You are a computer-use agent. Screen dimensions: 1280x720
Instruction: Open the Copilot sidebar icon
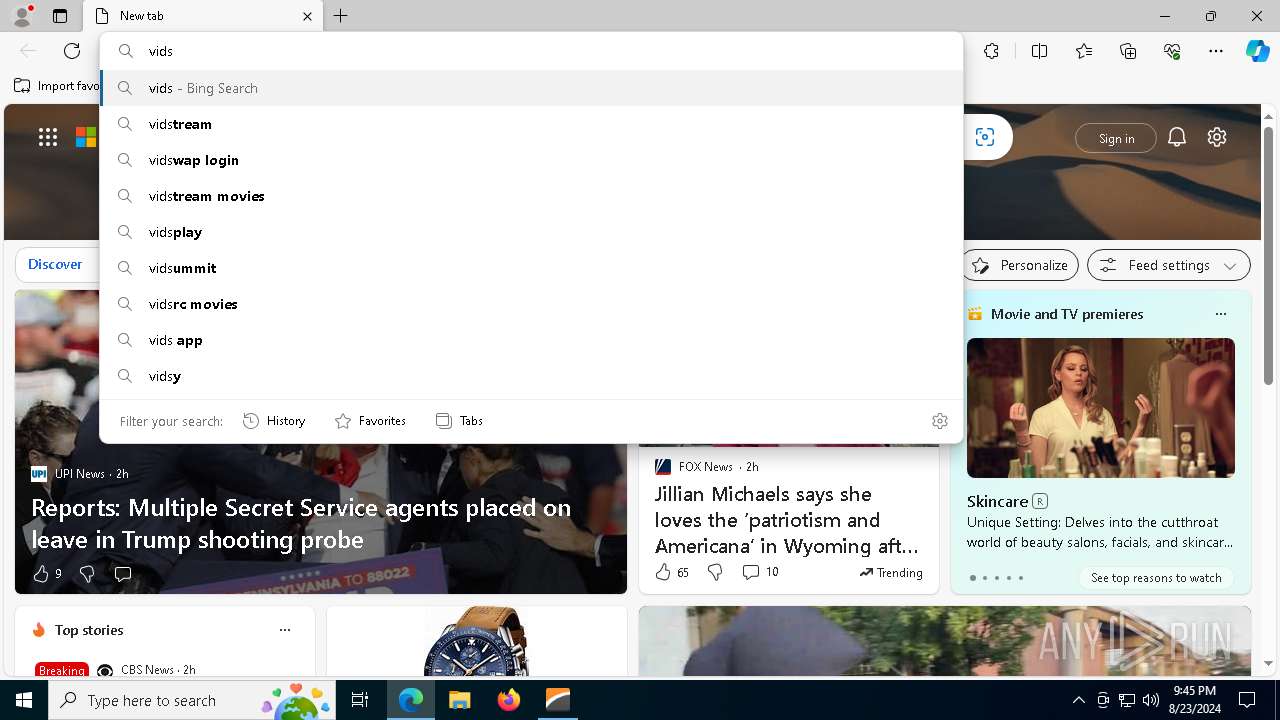pyautogui.click(x=1257, y=51)
